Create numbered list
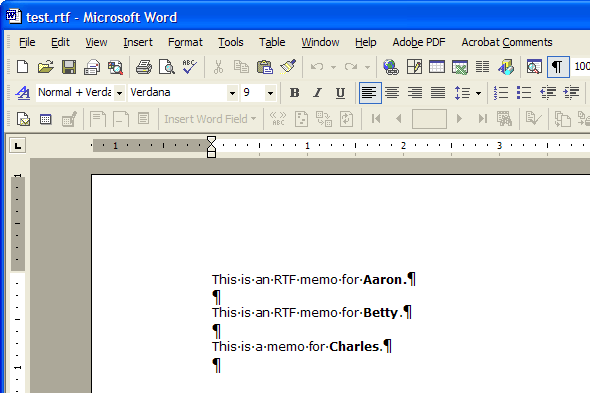This screenshot has width=590, height=393. 501,93
